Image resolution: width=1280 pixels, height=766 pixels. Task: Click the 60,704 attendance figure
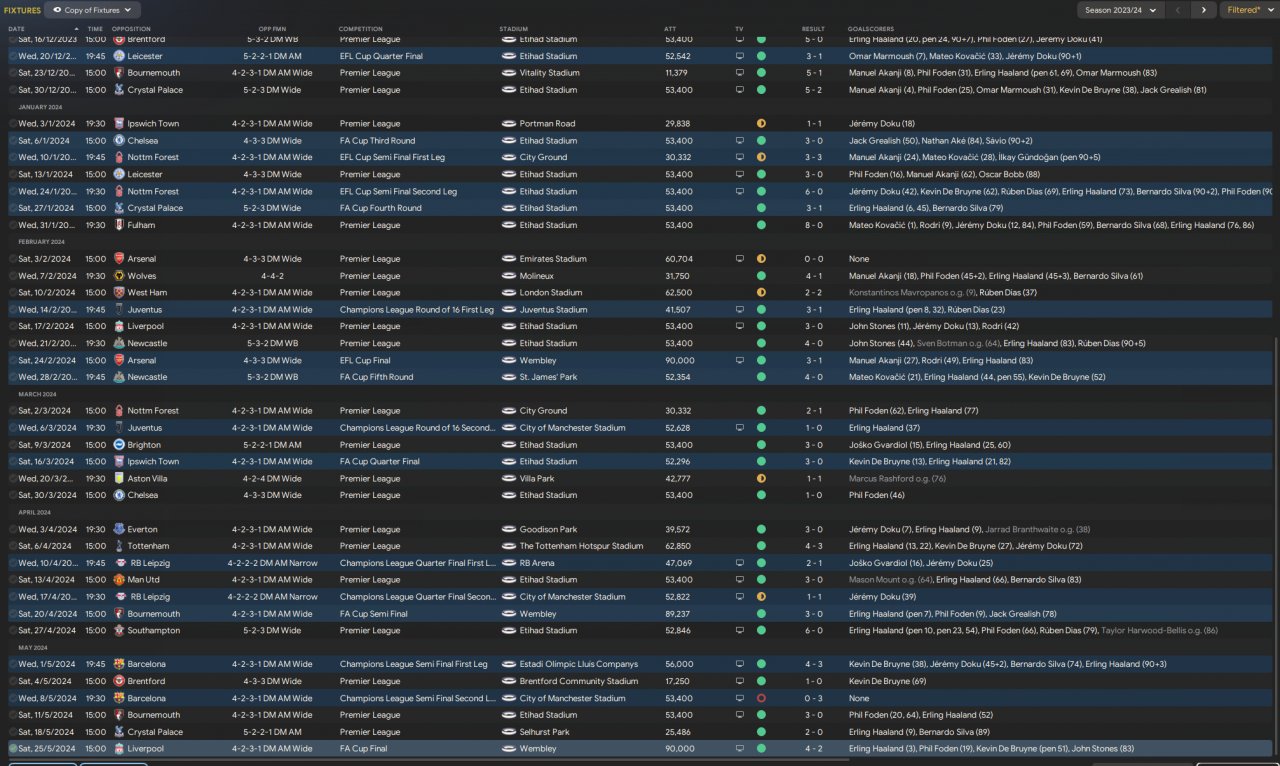point(677,259)
